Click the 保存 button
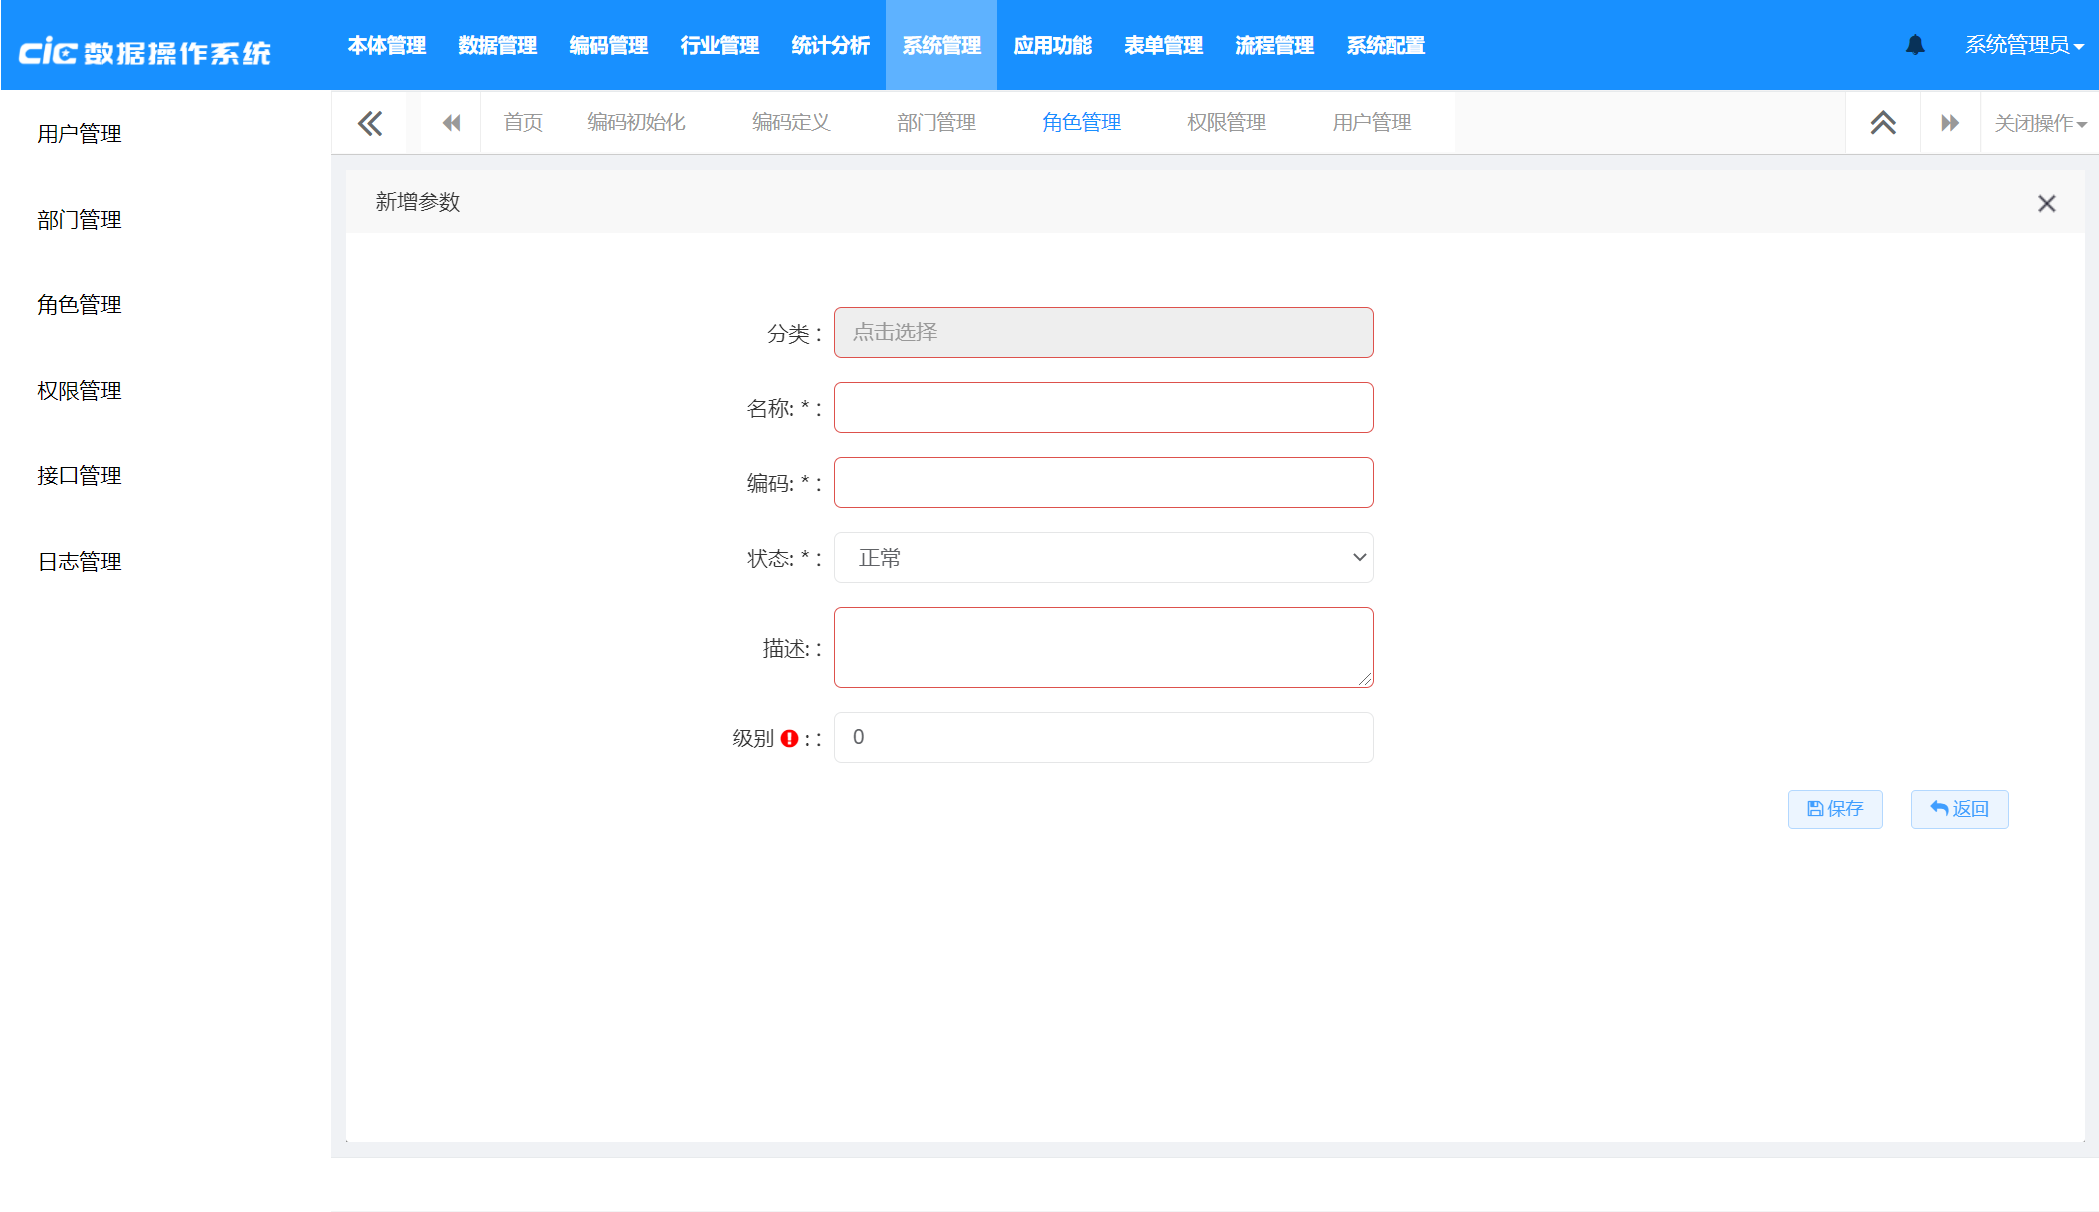 pyautogui.click(x=1834, y=809)
